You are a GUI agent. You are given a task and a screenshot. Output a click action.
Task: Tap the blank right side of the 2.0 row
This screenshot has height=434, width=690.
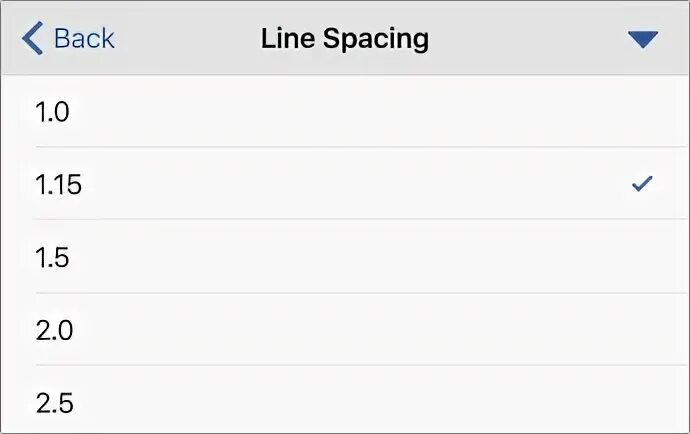pos(600,330)
